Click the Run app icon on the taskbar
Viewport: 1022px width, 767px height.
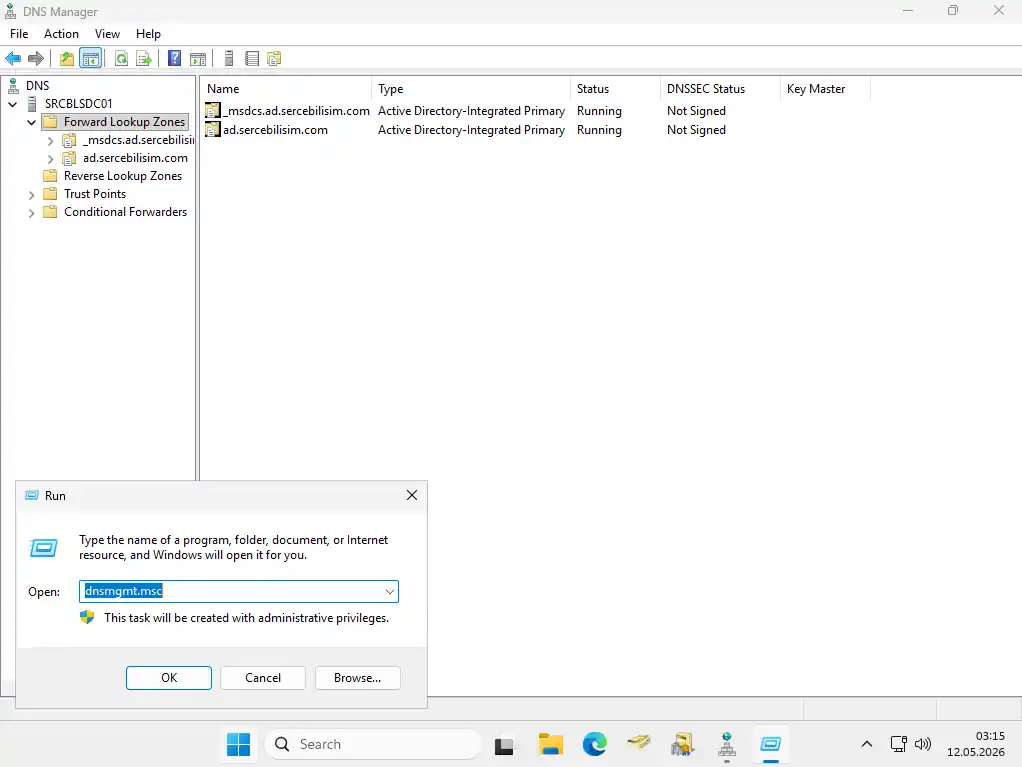(770, 744)
